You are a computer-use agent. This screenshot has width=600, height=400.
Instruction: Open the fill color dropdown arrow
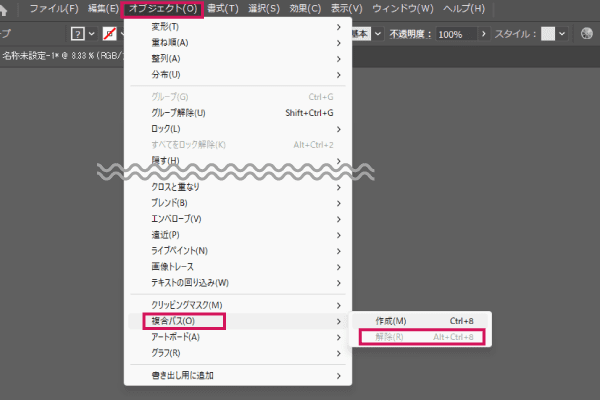click(x=91, y=34)
